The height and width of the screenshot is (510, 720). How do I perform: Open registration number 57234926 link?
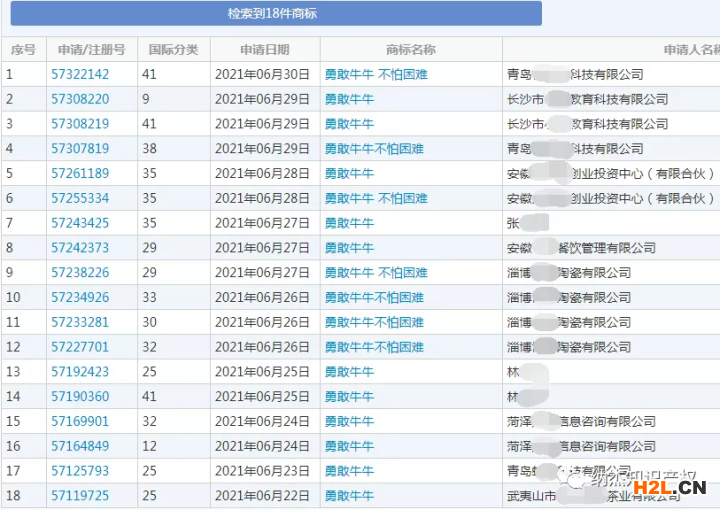(x=80, y=297)
